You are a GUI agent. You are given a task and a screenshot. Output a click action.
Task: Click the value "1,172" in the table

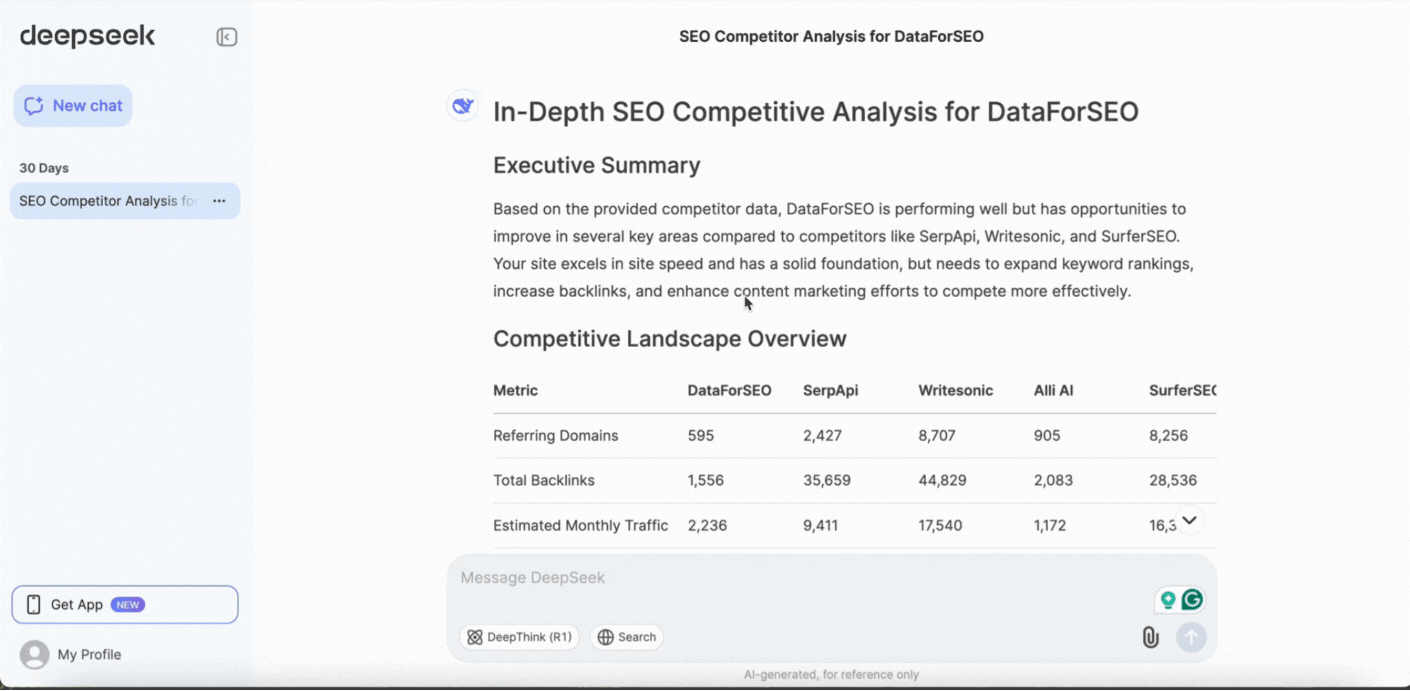point(1052,526)
